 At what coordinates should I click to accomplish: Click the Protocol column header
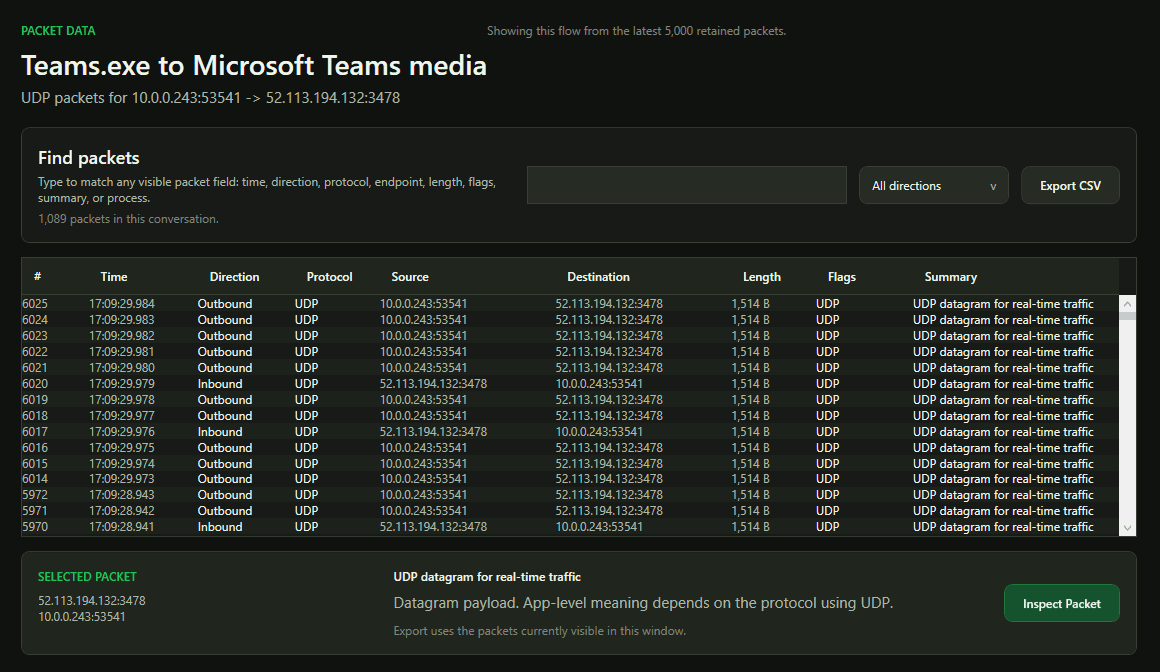(329, 276)
